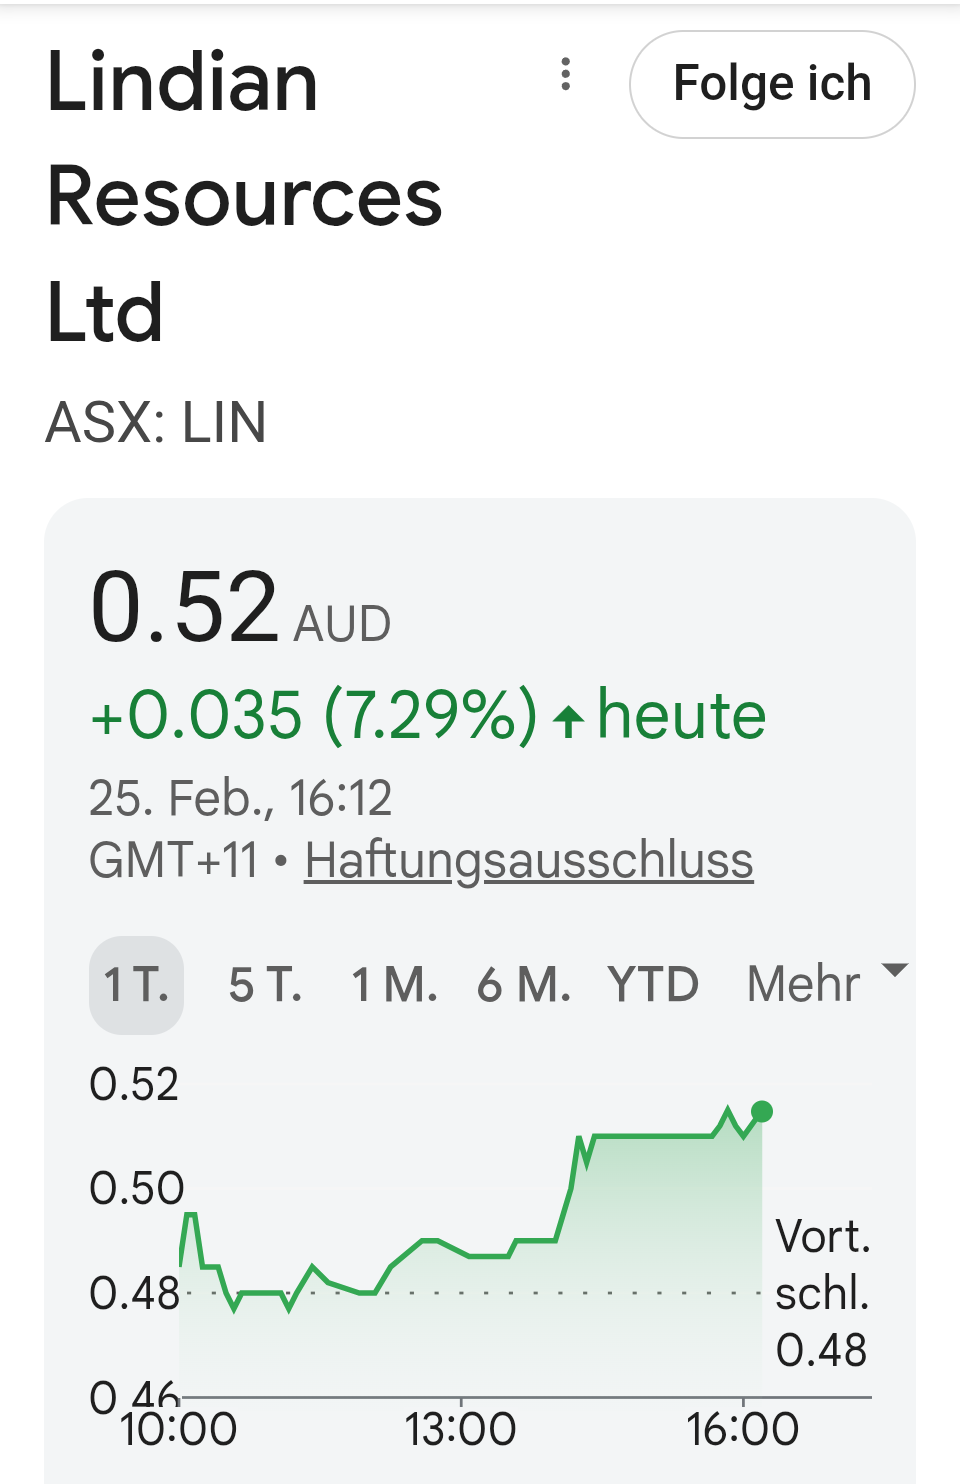Click the ASX: LIN ticker text
Viewport: 960px width, 1484px height.
point(156,422)
